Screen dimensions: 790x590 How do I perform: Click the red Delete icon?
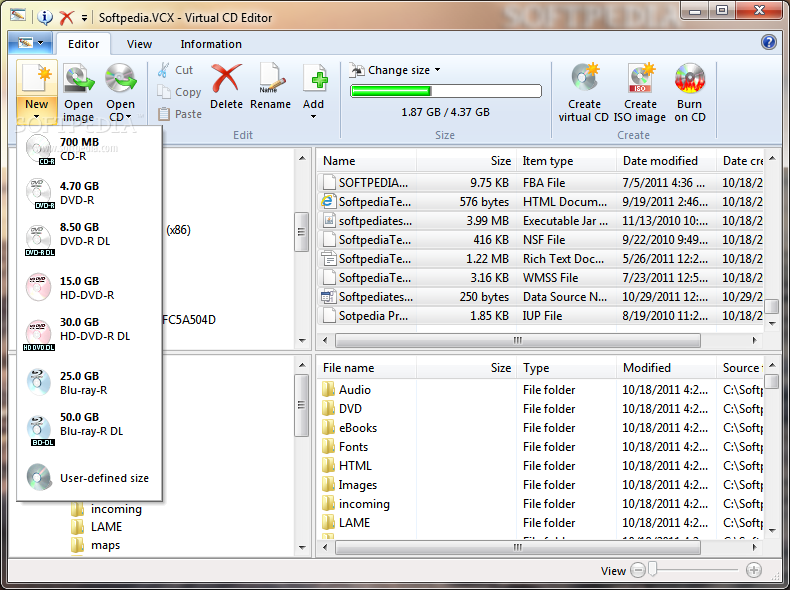click(x=226, y=79)
